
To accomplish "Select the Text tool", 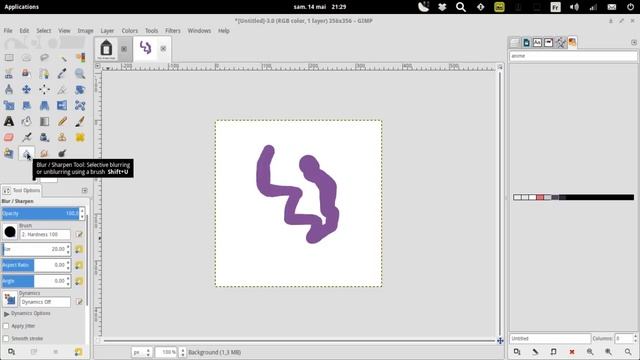I will point(9,122).
